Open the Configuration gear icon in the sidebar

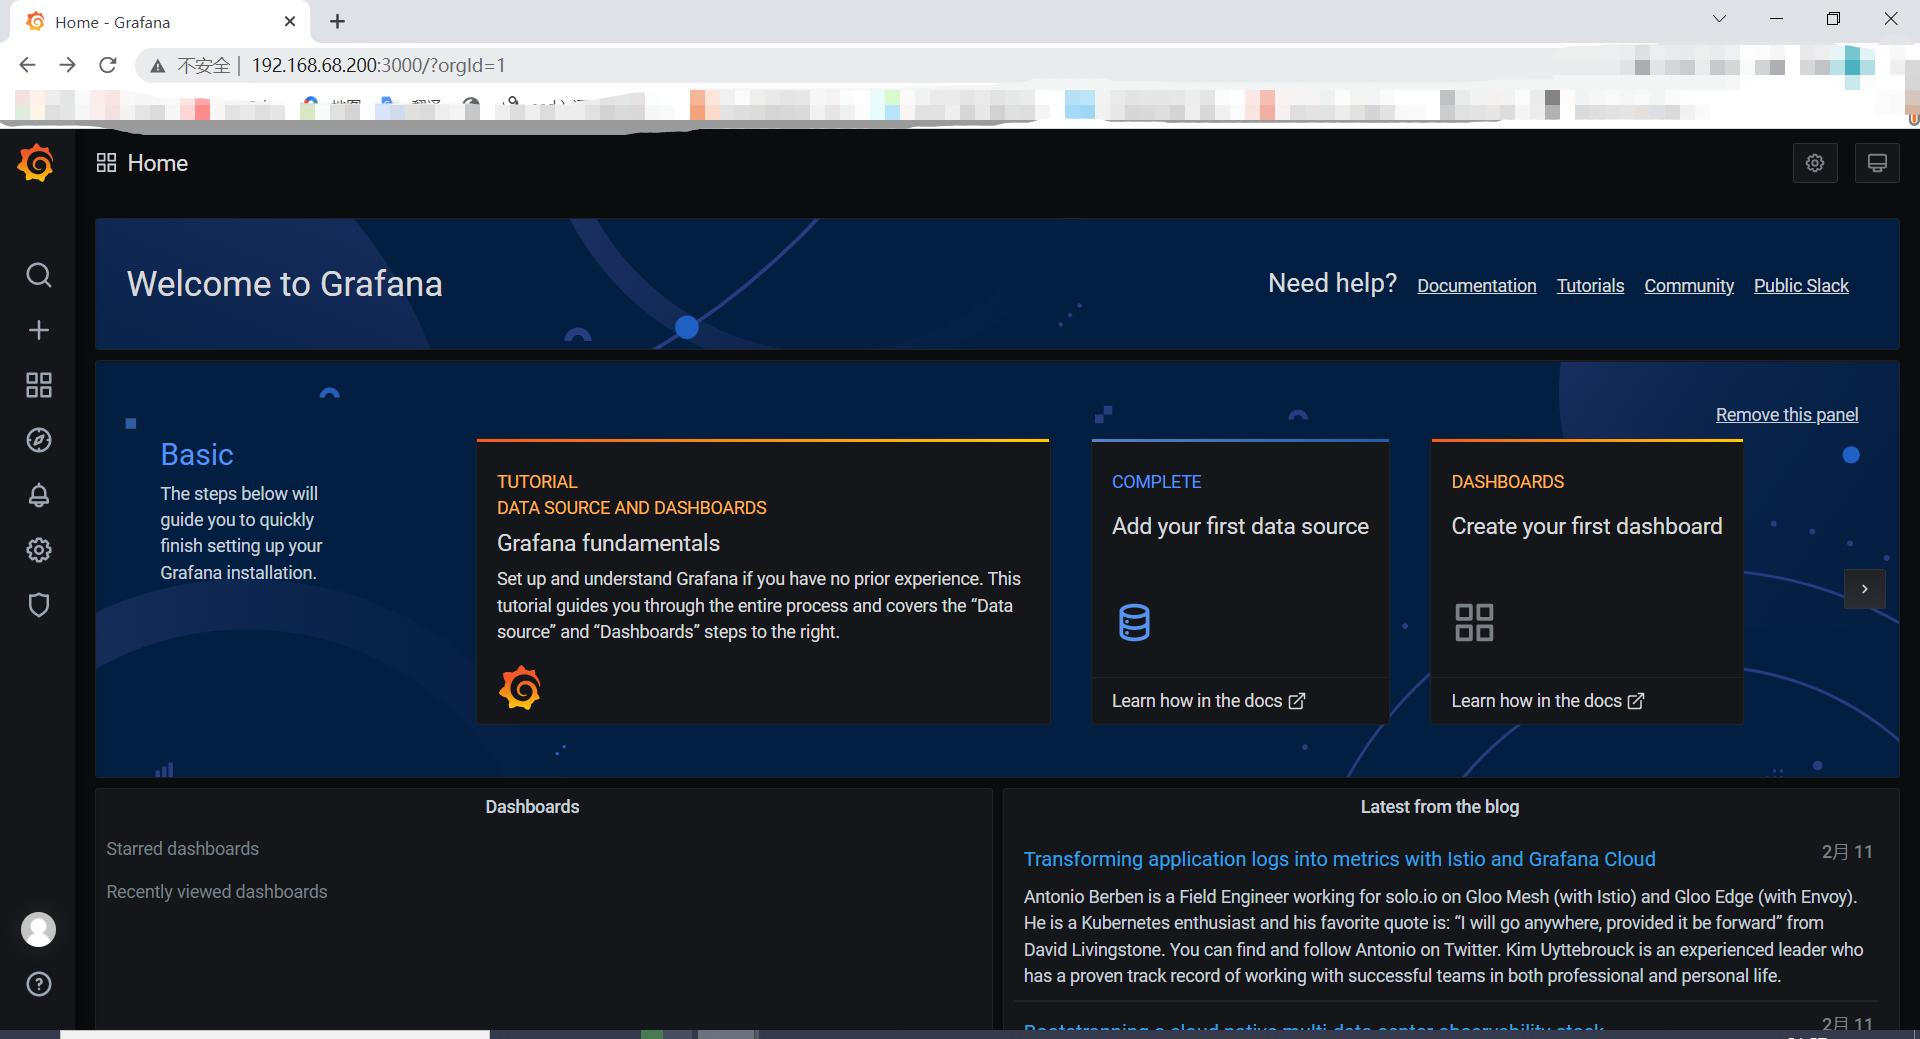(38, 550)
